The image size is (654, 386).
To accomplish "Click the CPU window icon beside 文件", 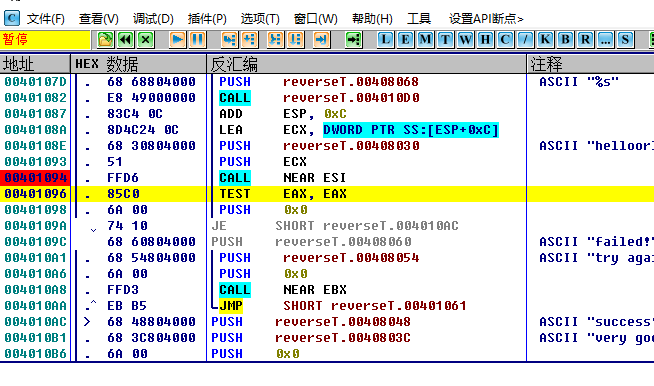I will (12, 18).
